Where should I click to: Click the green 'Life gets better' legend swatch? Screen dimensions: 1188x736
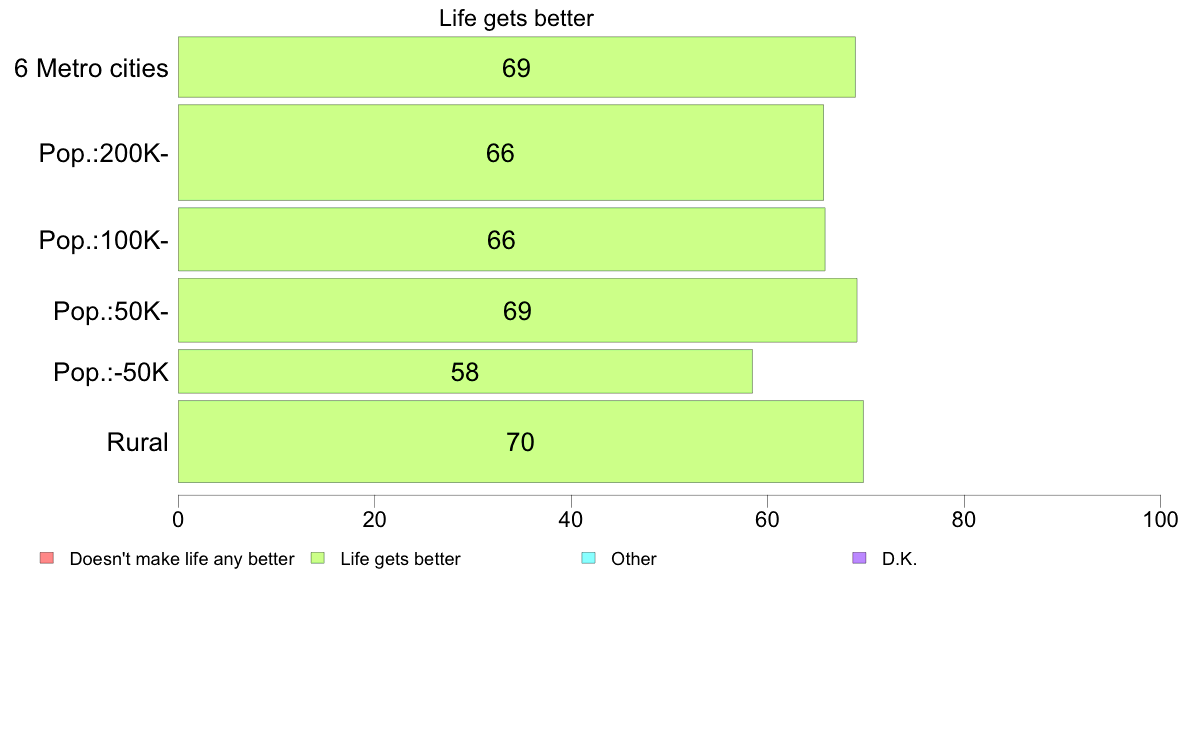317,559
